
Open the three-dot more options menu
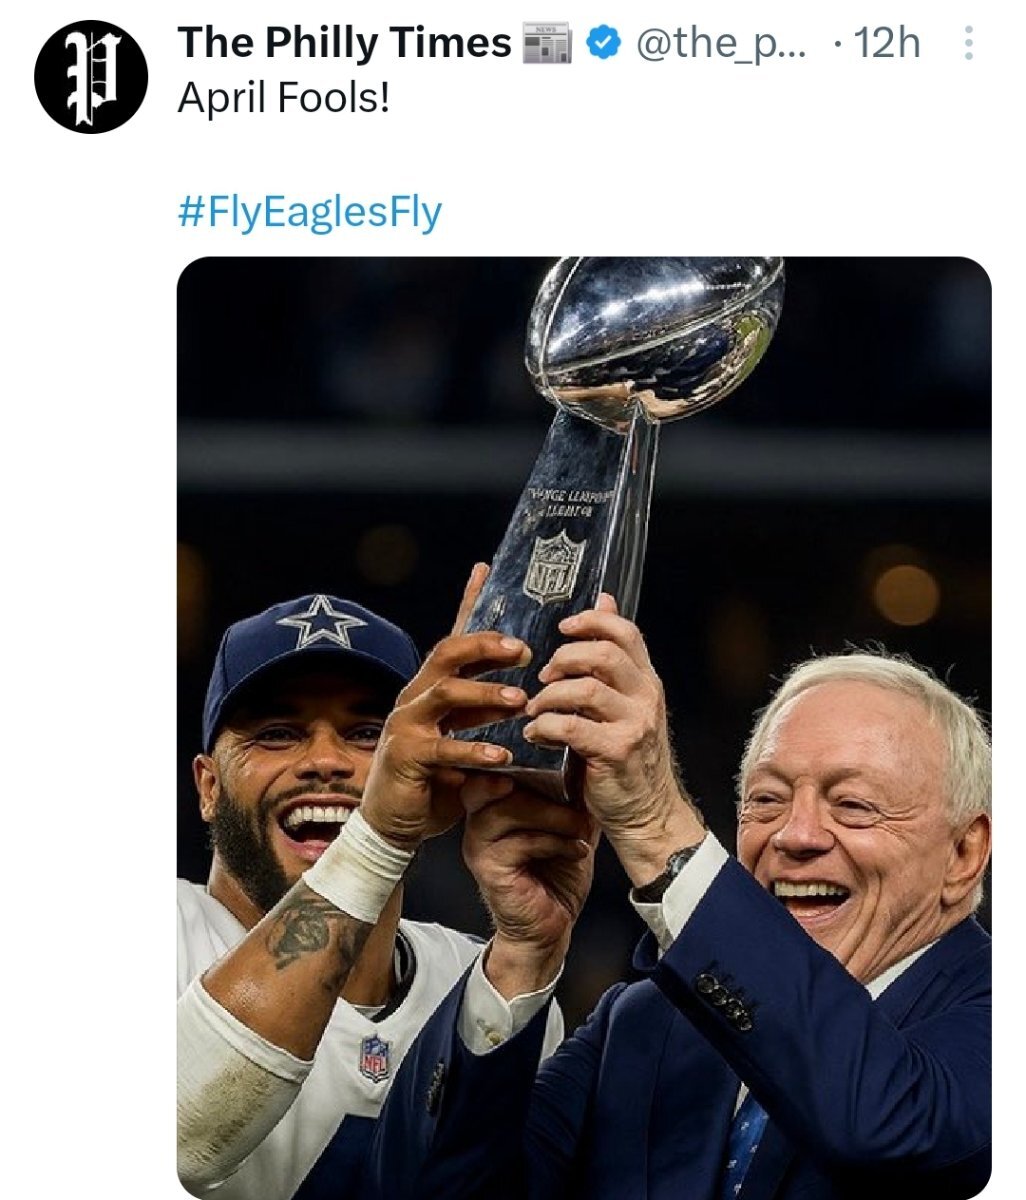pos(967,44)
